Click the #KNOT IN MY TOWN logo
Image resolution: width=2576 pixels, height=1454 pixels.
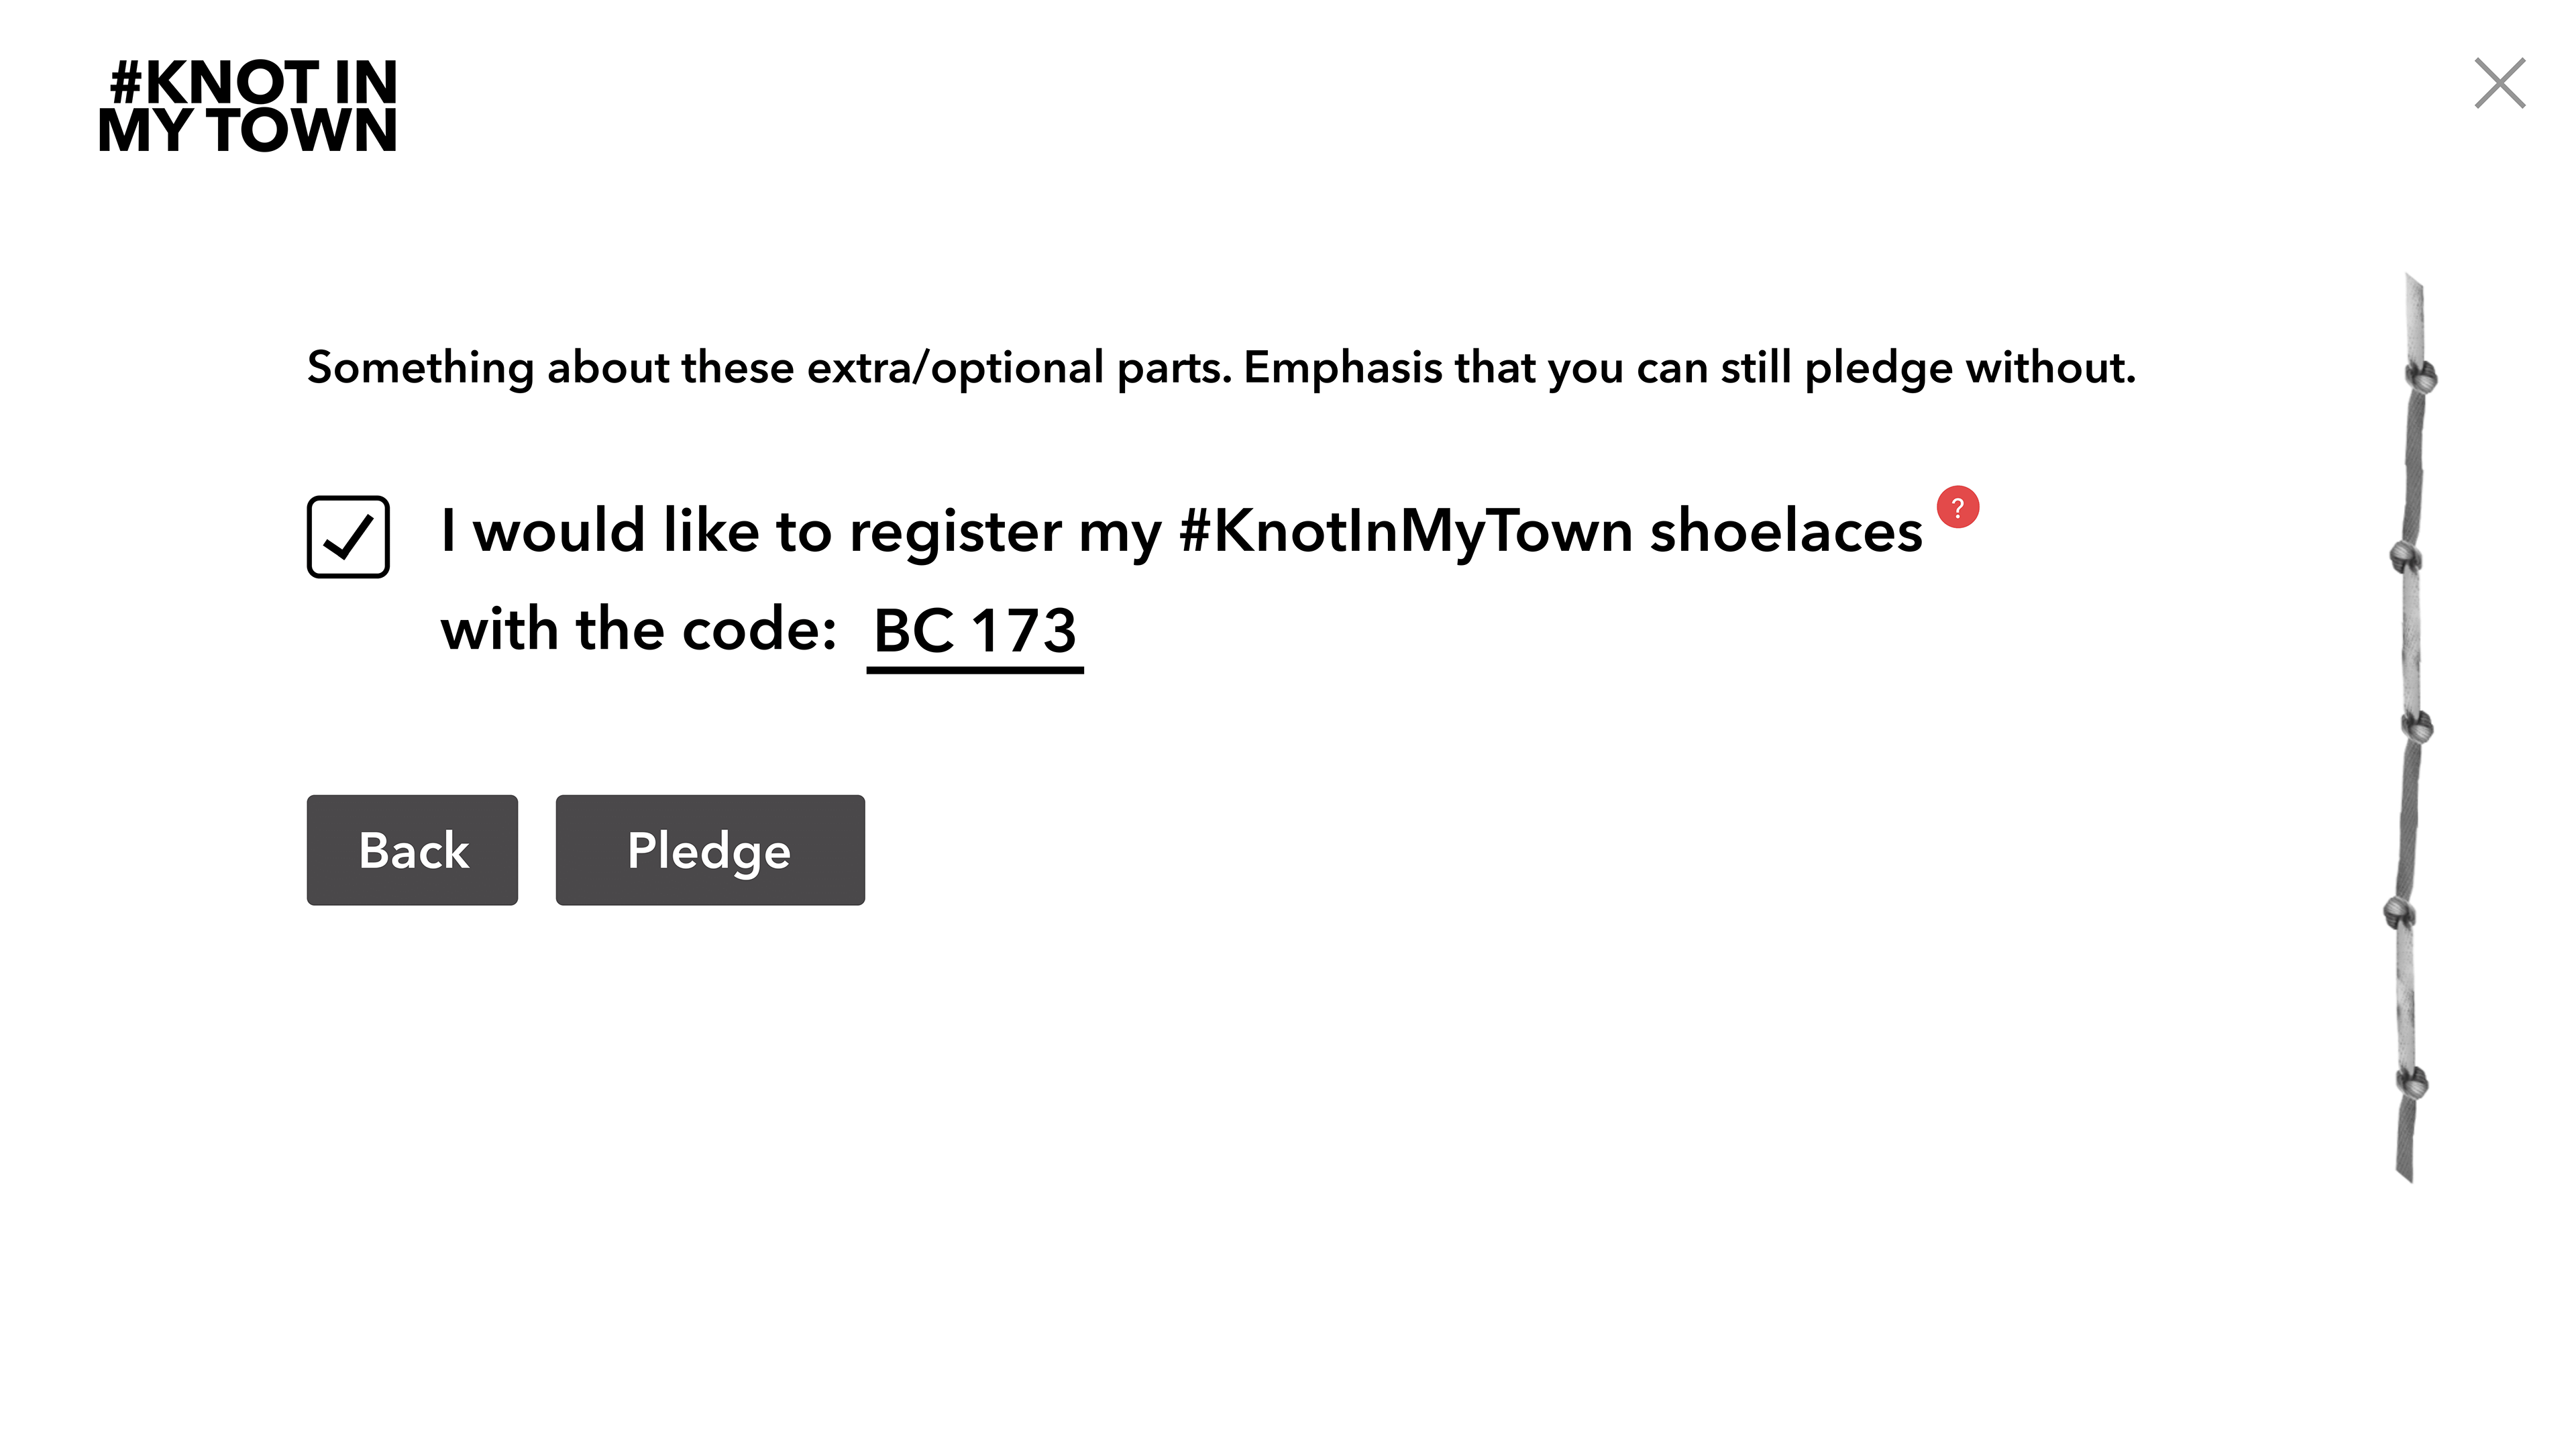pos(248,105)
